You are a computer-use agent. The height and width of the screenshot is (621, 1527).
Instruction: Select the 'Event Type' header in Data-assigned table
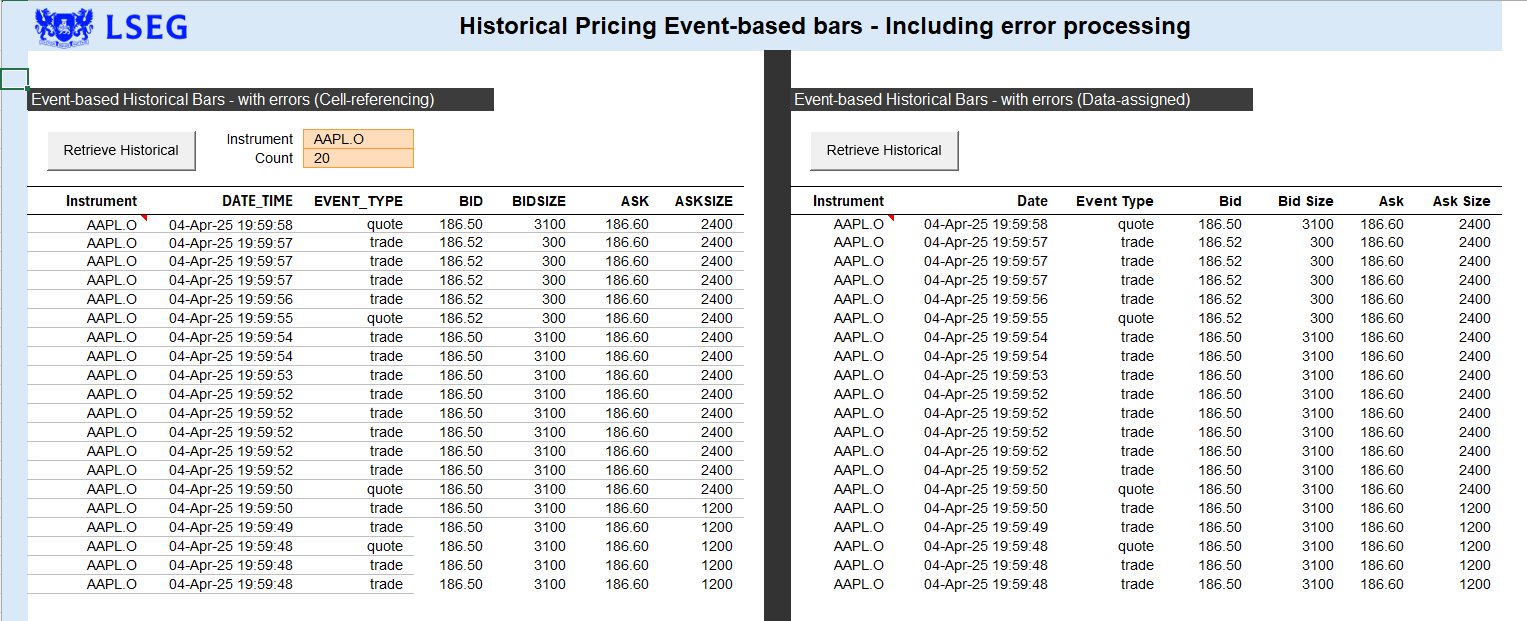(1115, 201)
